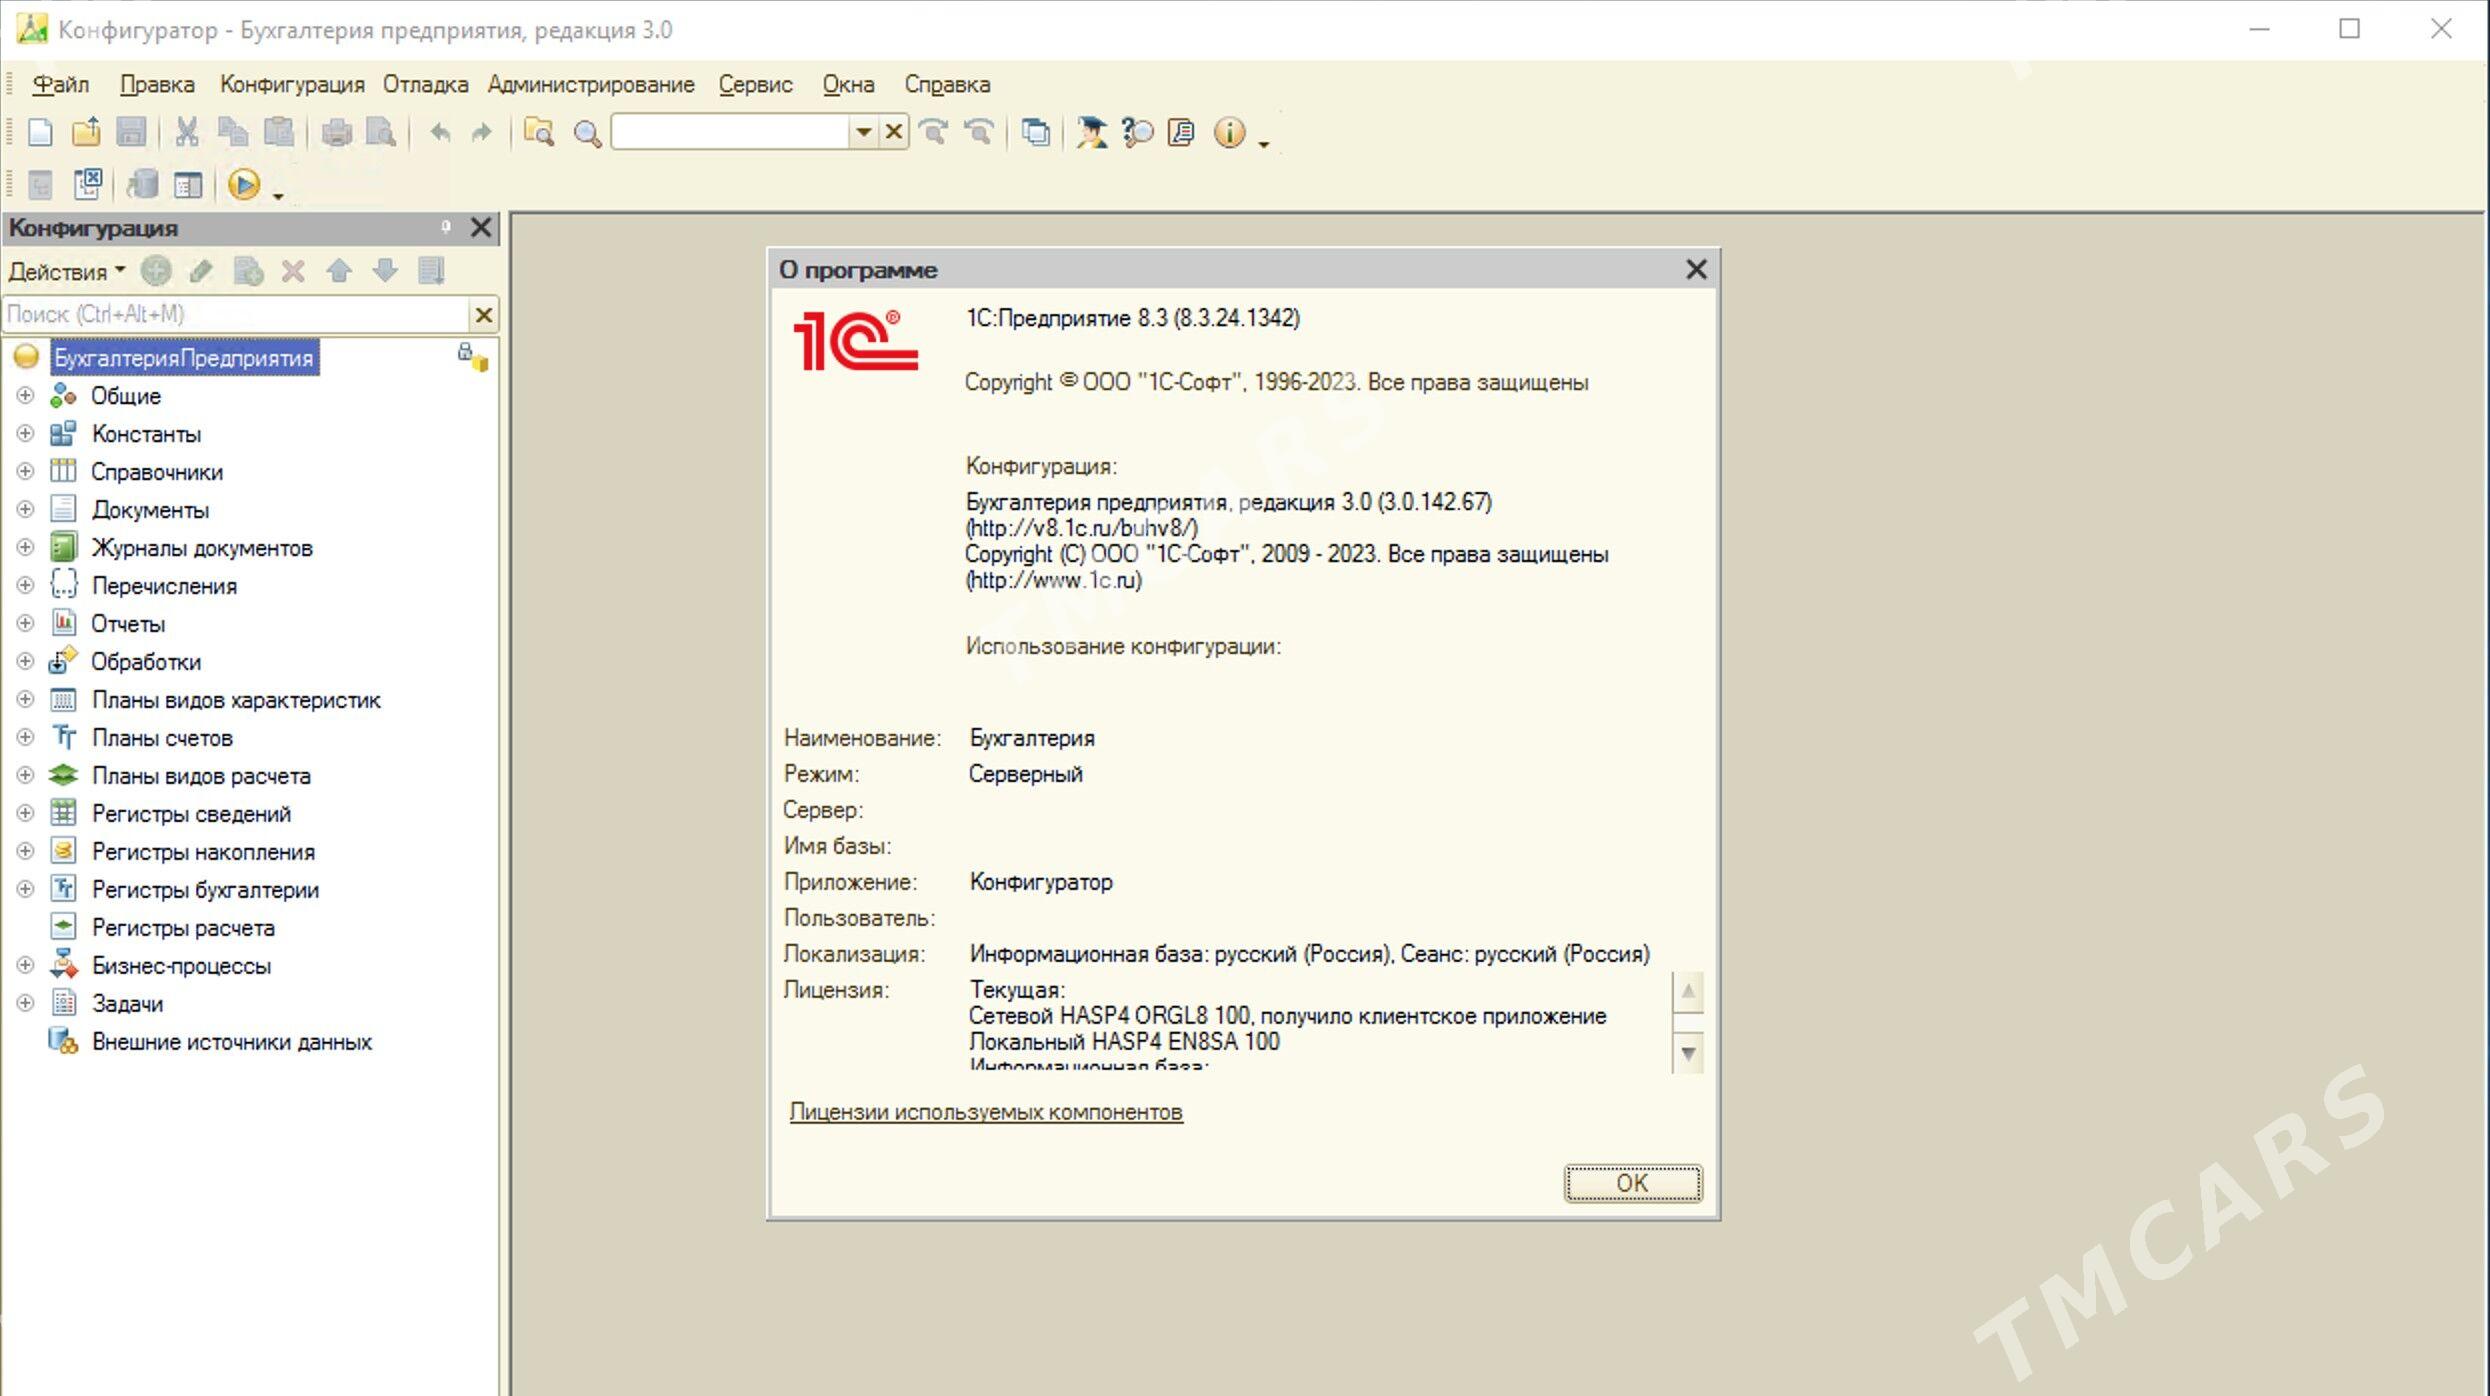Click the Help contents icon
The height and width of the screenshot is (1396, 2490).
click(x=1182, y=132)
